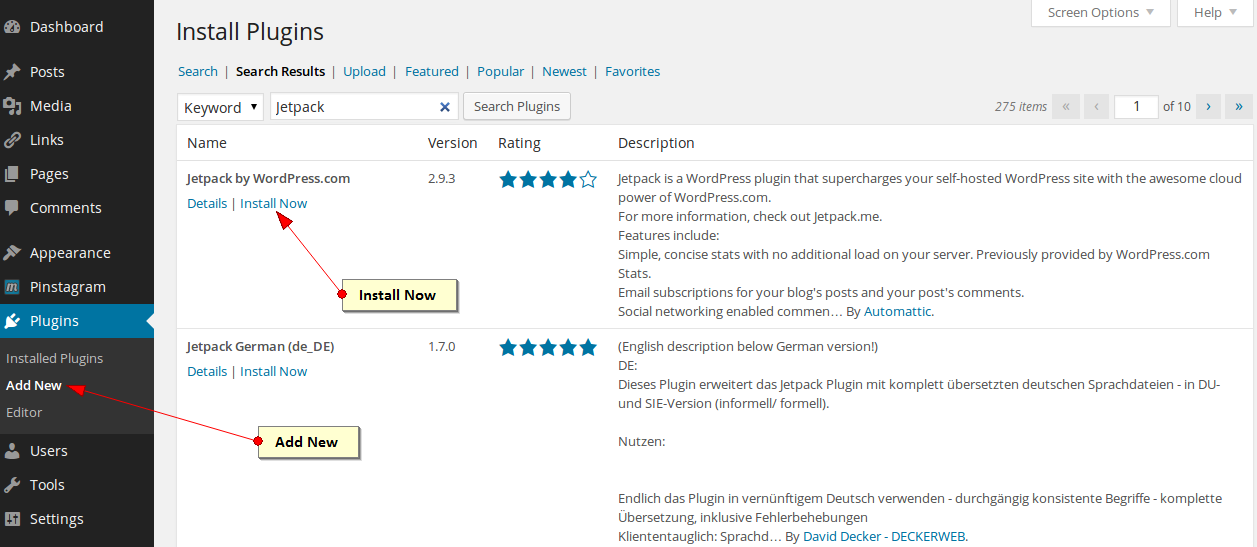Click the Settings icon in the sidebar
1257x547 pixels.
click(12, 519)
